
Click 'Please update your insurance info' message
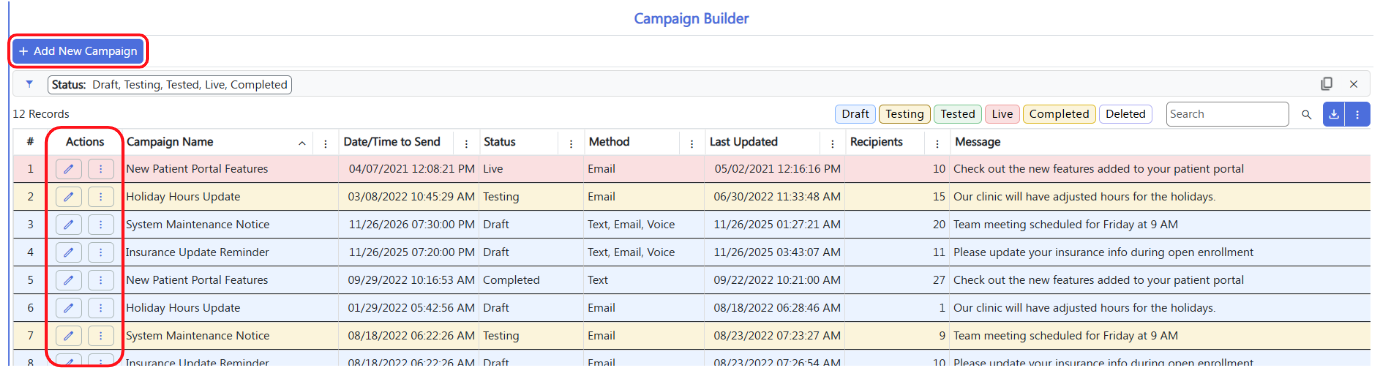coord(1103,252)
